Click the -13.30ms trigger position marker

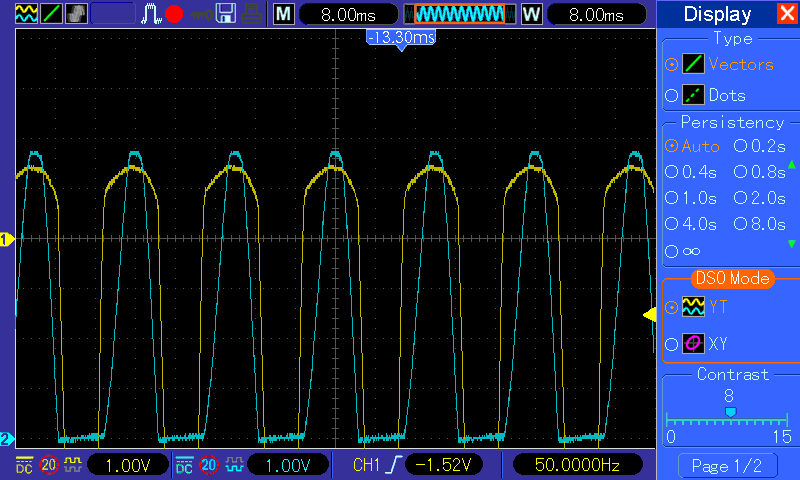pyautogui.click(x=401, y=37)
